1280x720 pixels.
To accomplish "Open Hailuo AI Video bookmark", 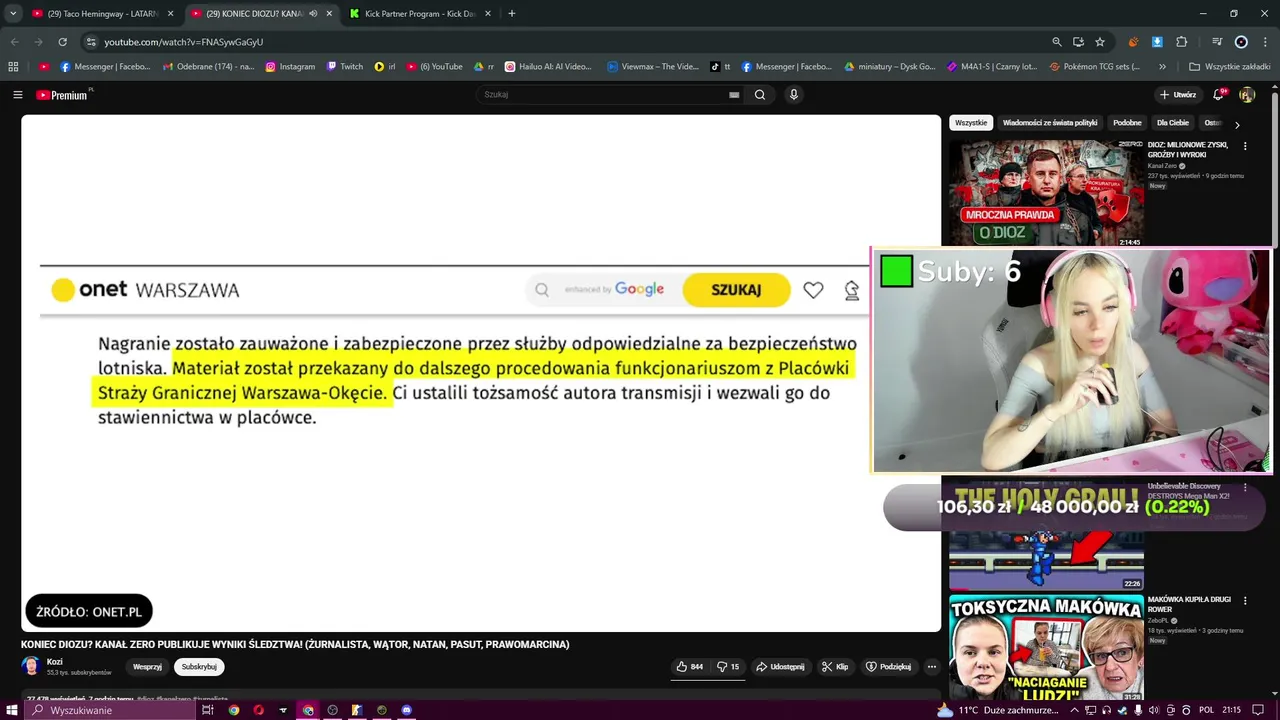I will point(548,67).
